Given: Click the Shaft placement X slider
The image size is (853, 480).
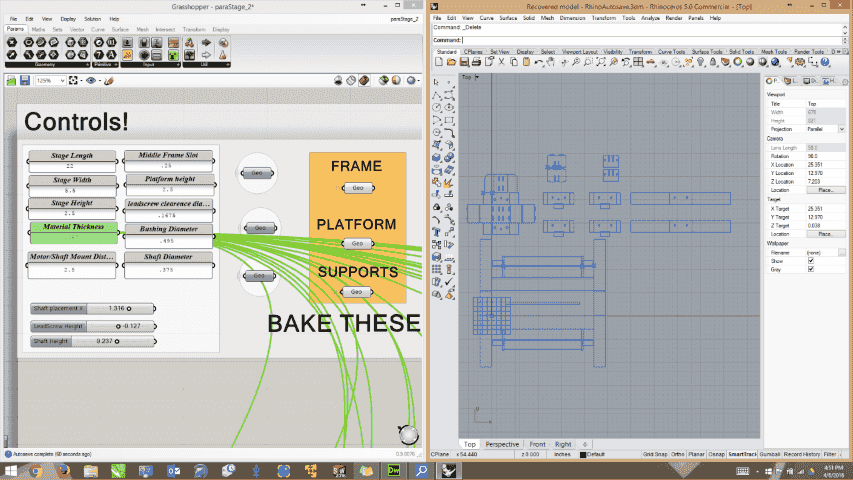Looking at the screenshot, I should [x=92, y=309].
